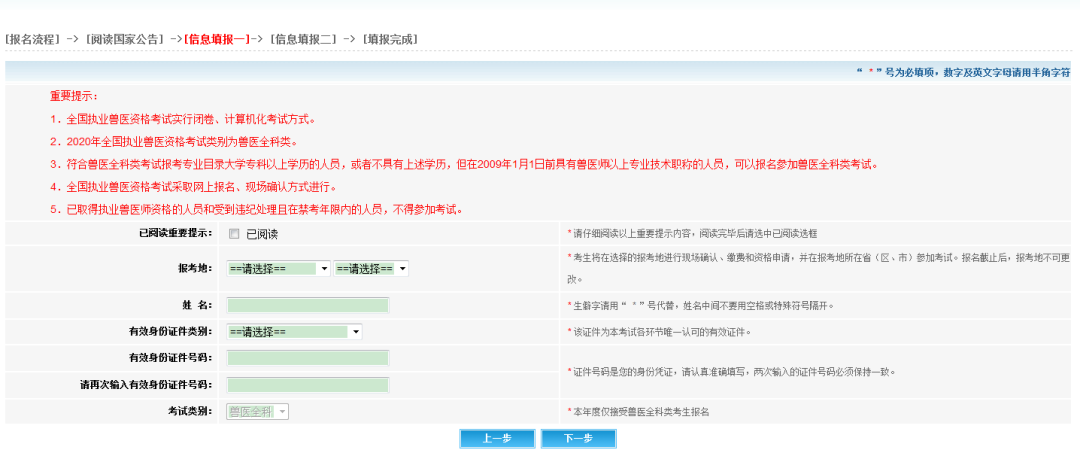Click tip line 5 about 禁考年限

pos(256,209)
